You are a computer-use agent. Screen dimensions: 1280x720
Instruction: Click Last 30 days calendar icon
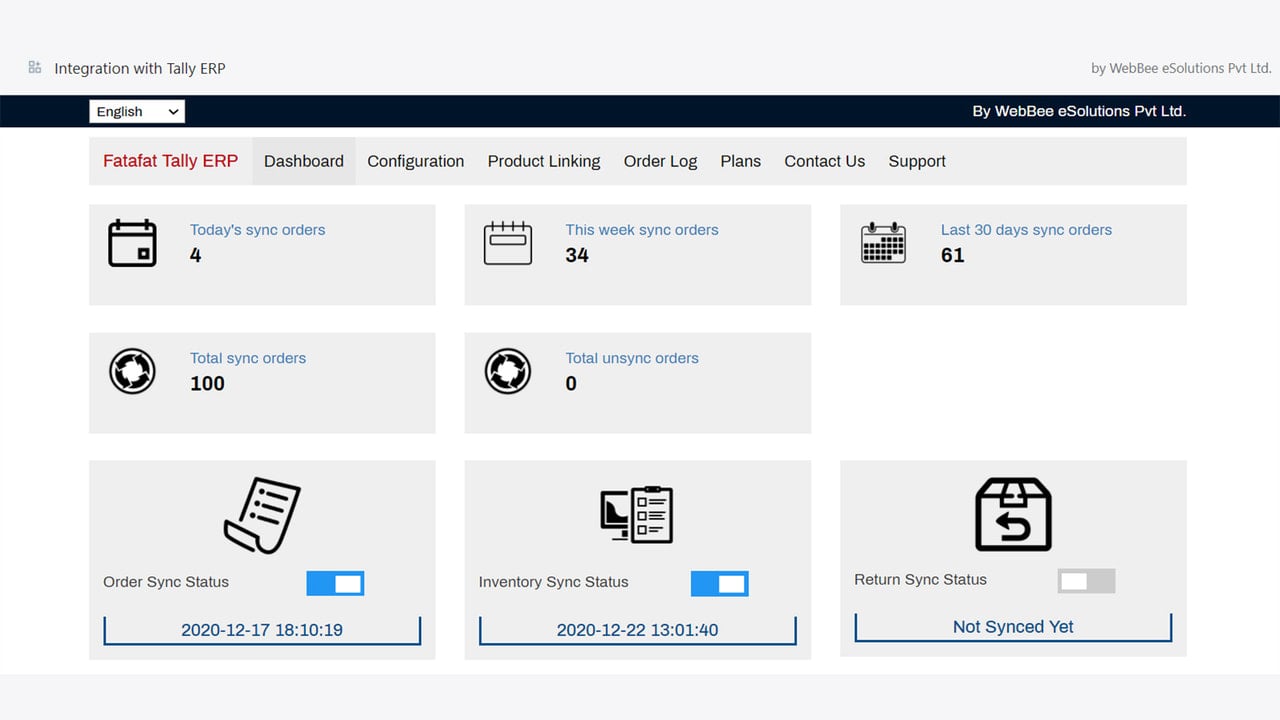(x=883, y=243)
